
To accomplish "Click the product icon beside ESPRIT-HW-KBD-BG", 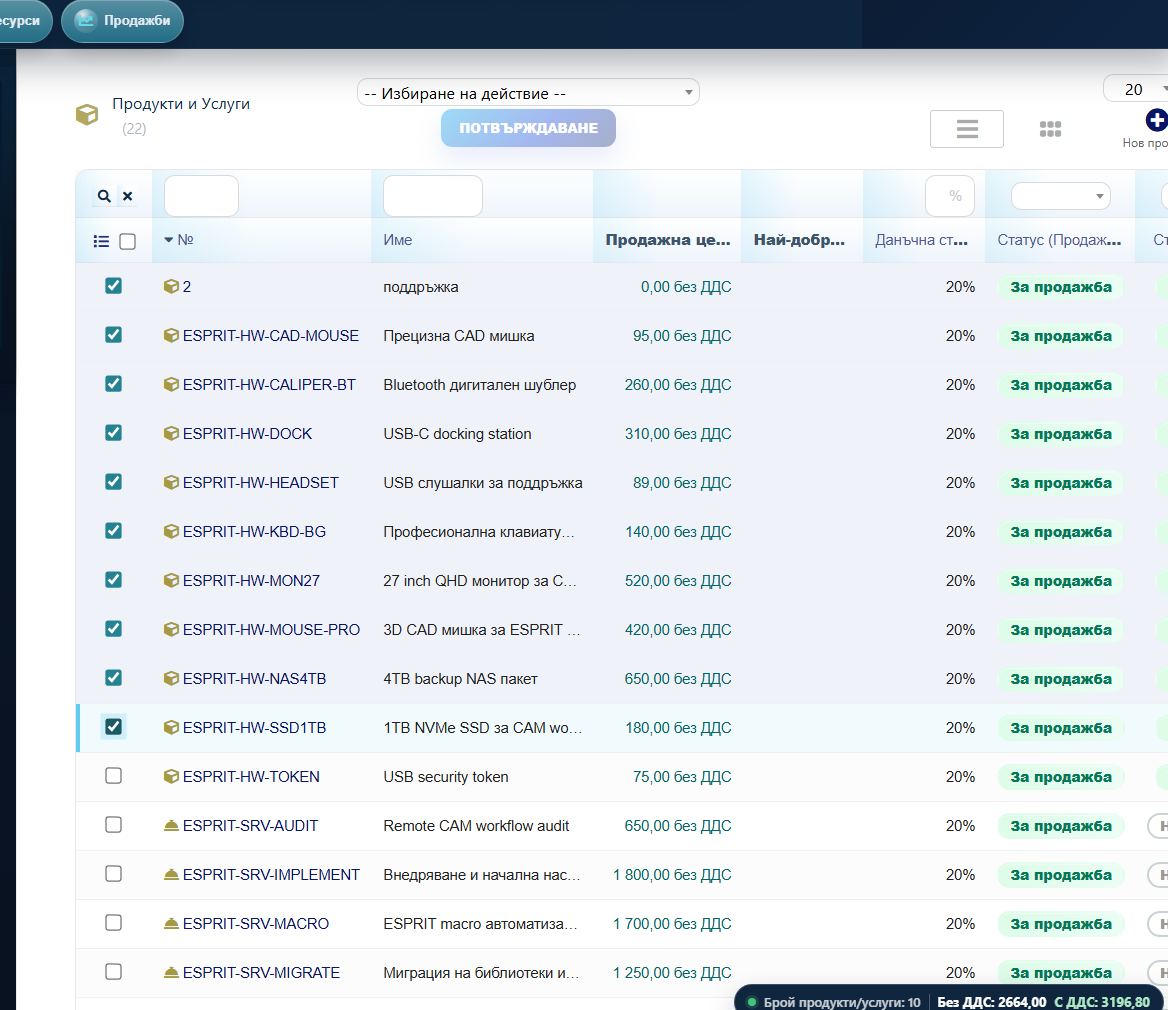I will tap(171, 531).
